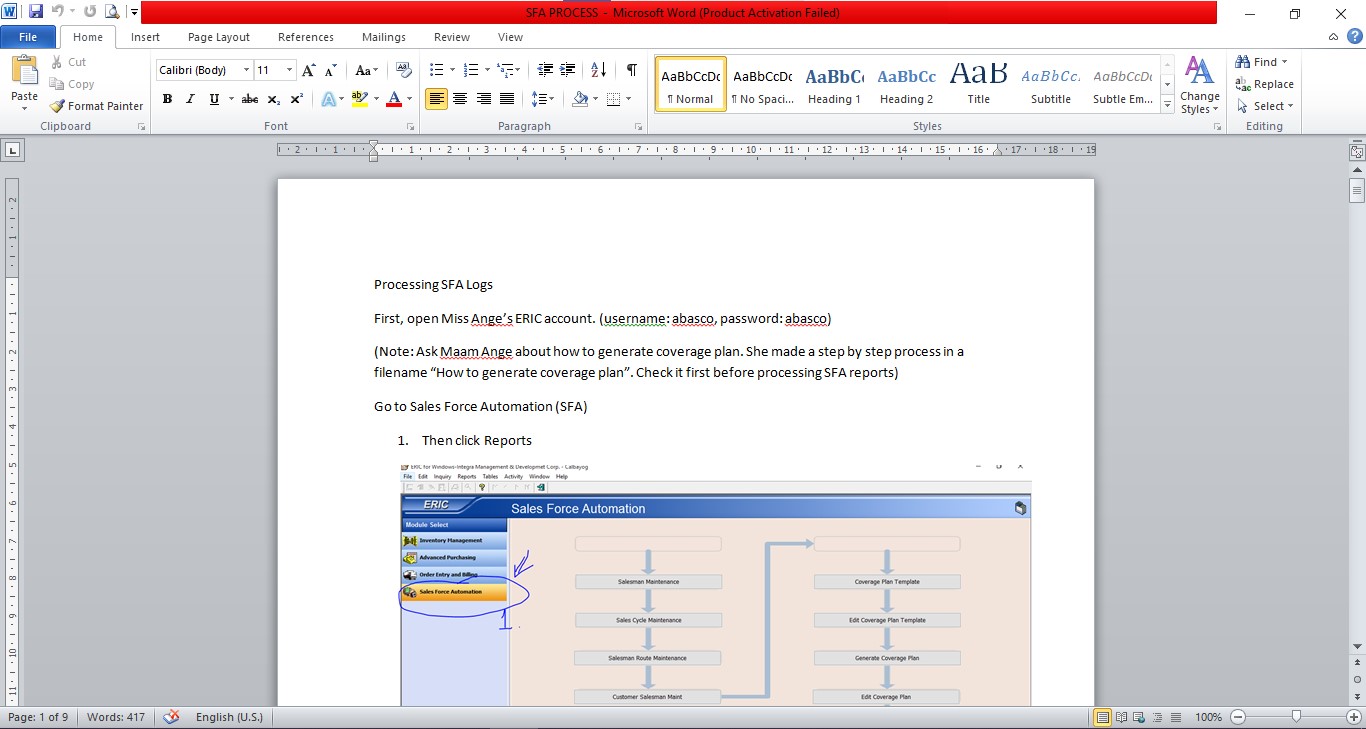Click the Change Styles button
This screenshot has height=729, width=1366.
point(1199,86)
